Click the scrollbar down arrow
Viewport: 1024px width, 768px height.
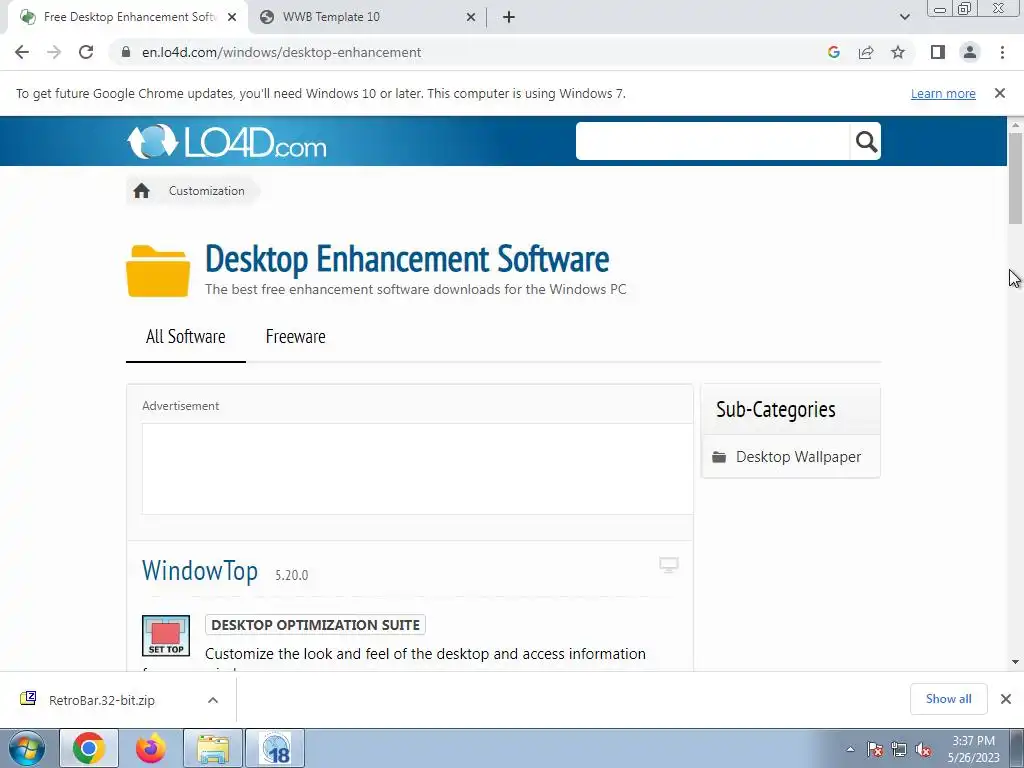pyautogui.click(x=1016, y=662)
